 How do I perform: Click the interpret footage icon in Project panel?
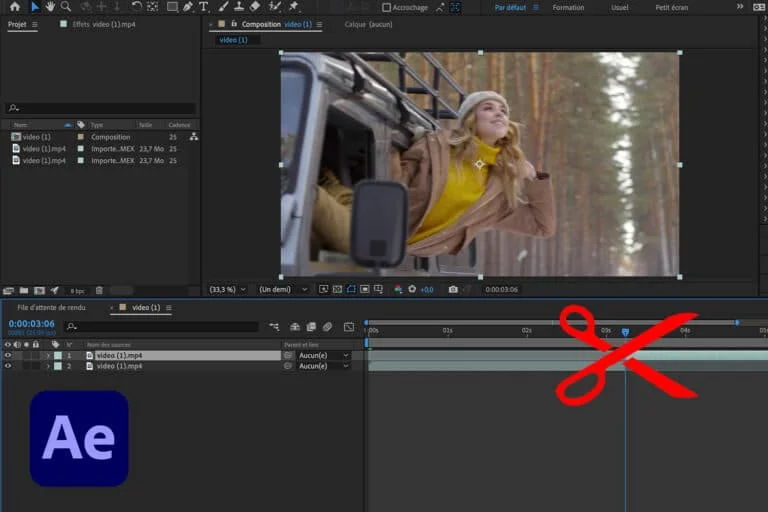(x=8, y=291)
